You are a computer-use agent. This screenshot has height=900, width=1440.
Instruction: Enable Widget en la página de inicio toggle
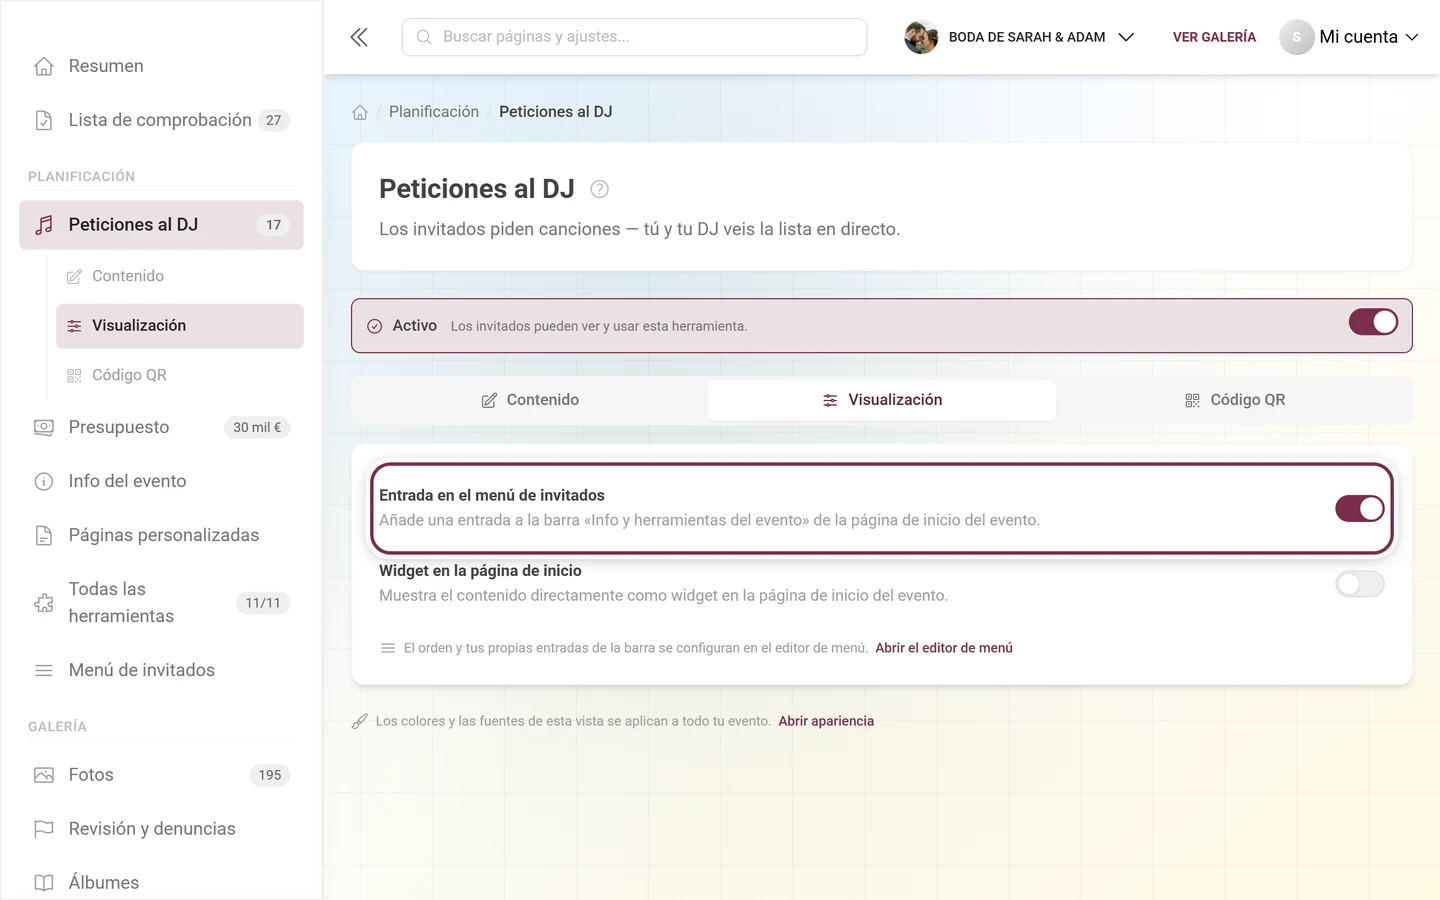pos(1360,584)
